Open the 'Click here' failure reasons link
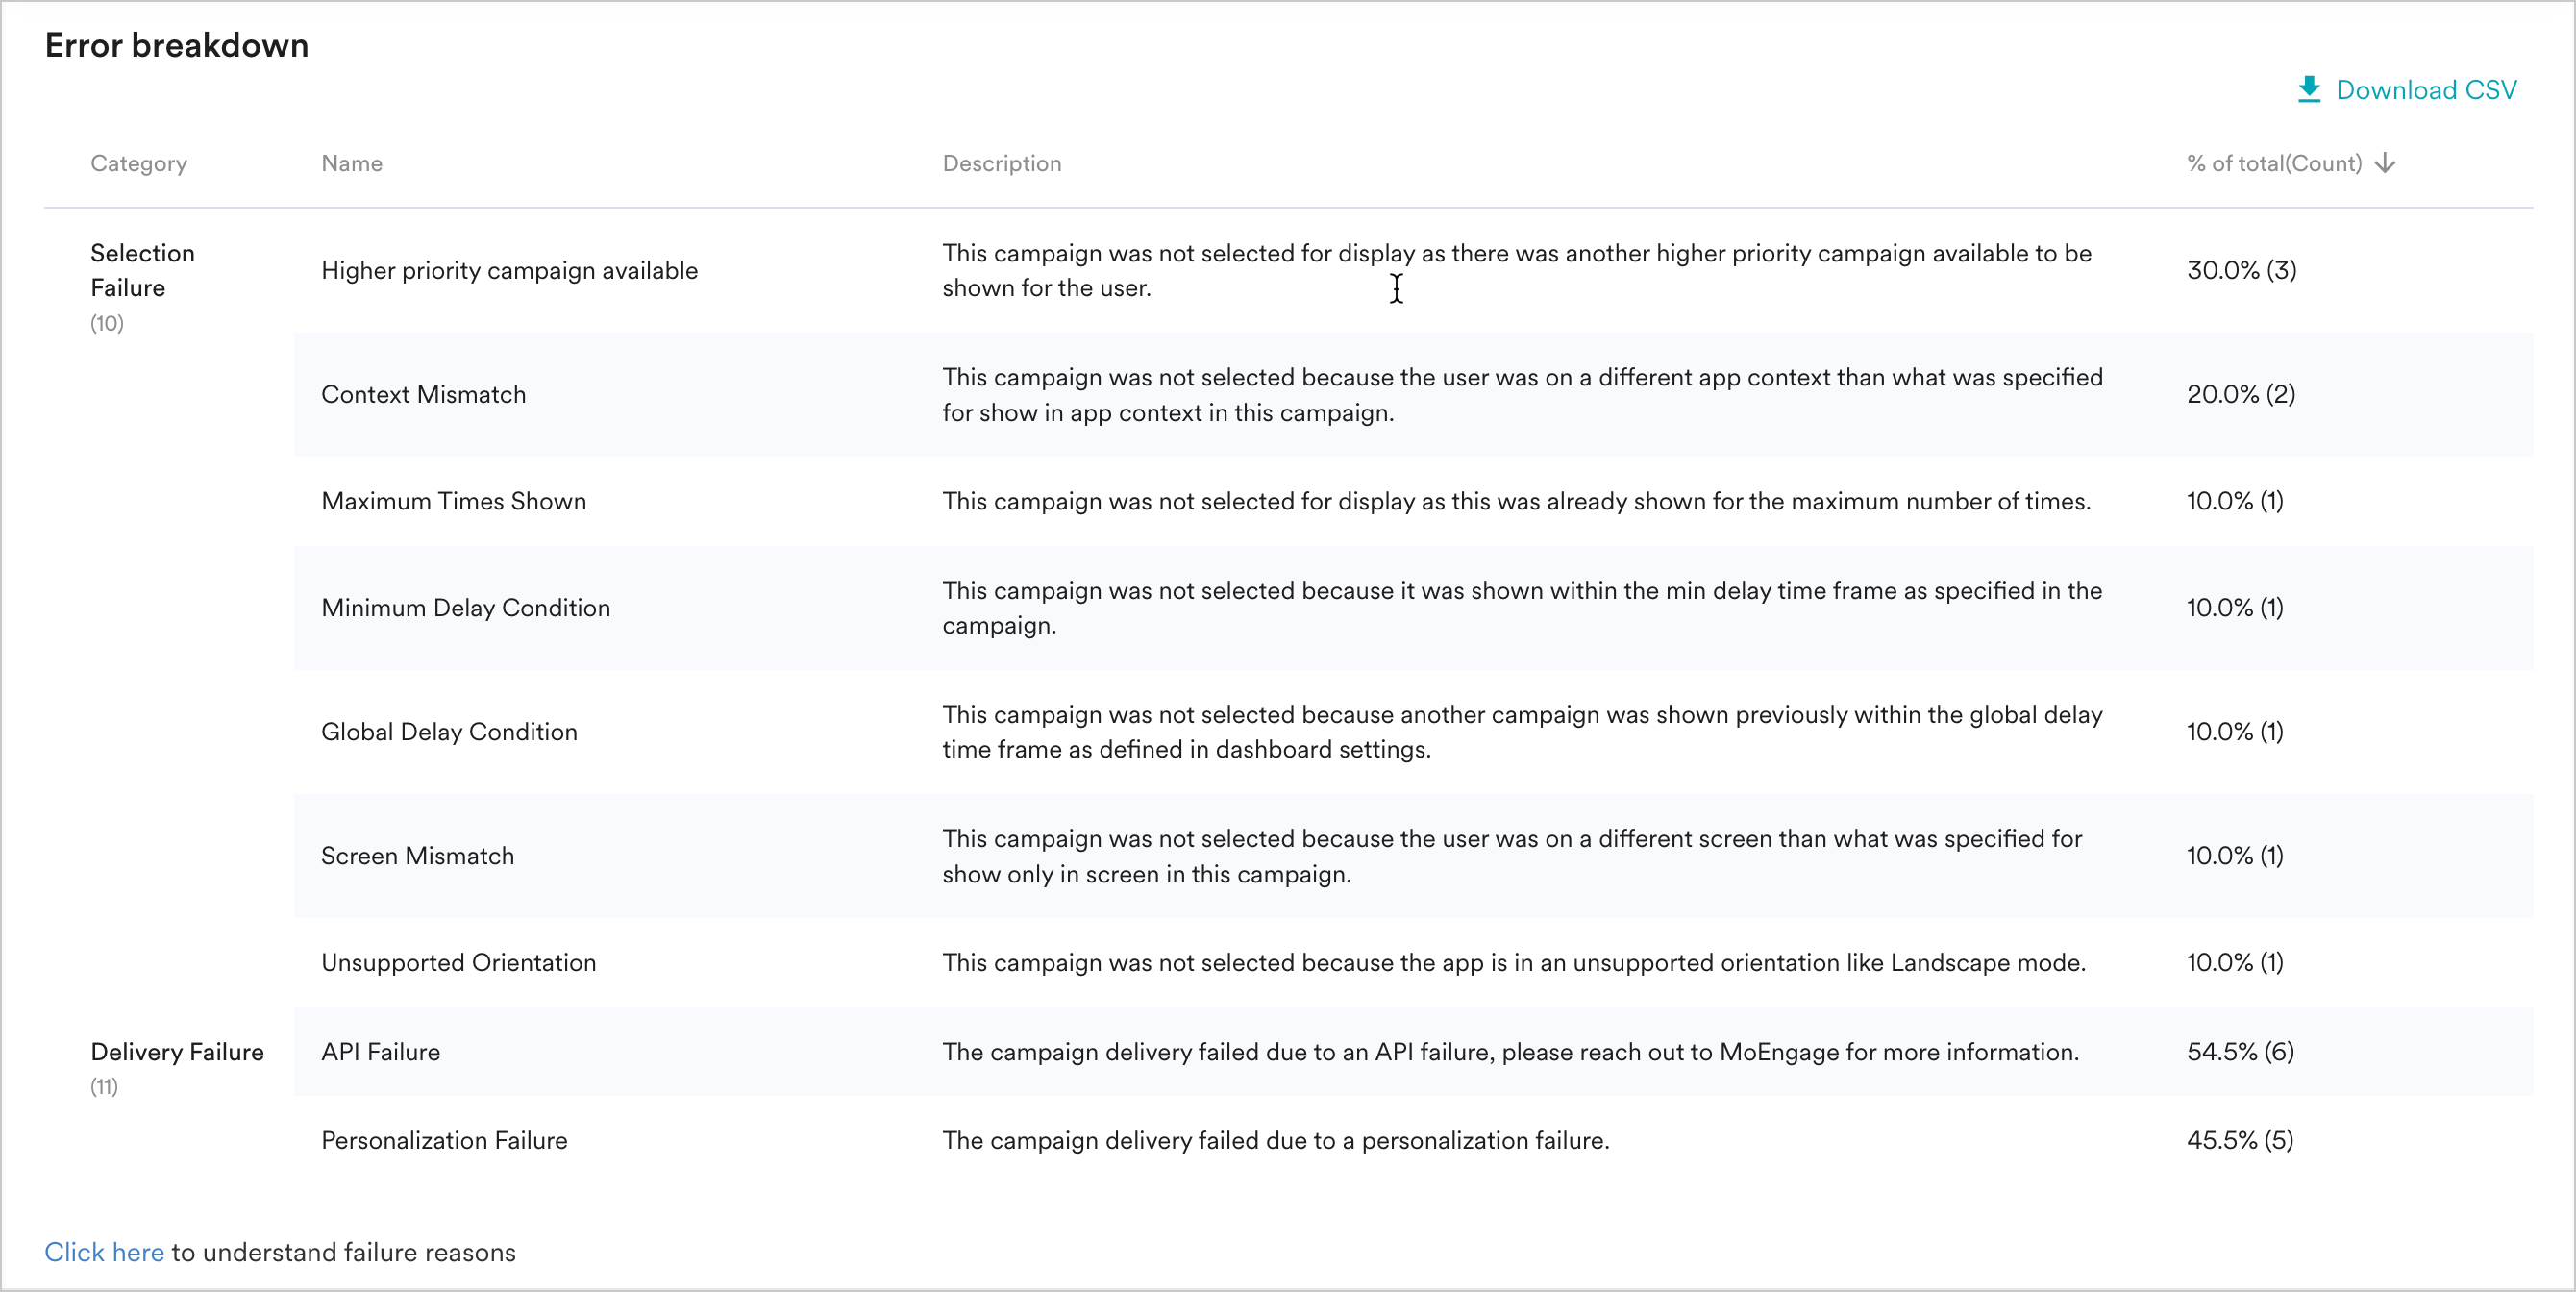Viewport: 2576px width, 1292px height. 104,1252
